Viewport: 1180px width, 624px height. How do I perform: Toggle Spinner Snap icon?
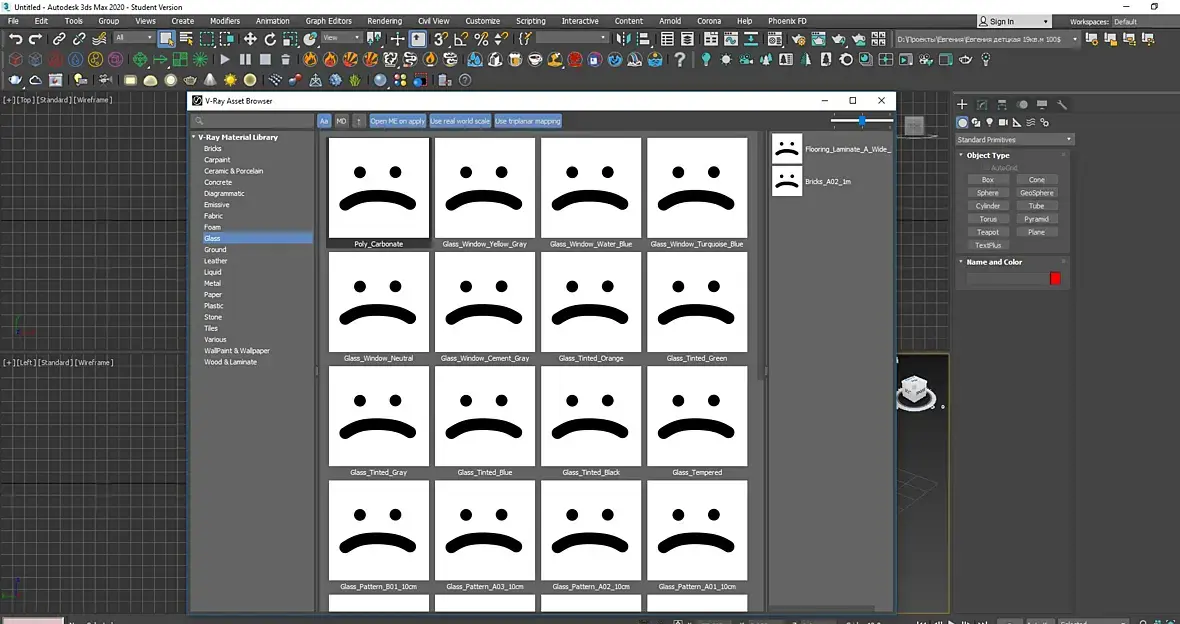tap(501, 38)
